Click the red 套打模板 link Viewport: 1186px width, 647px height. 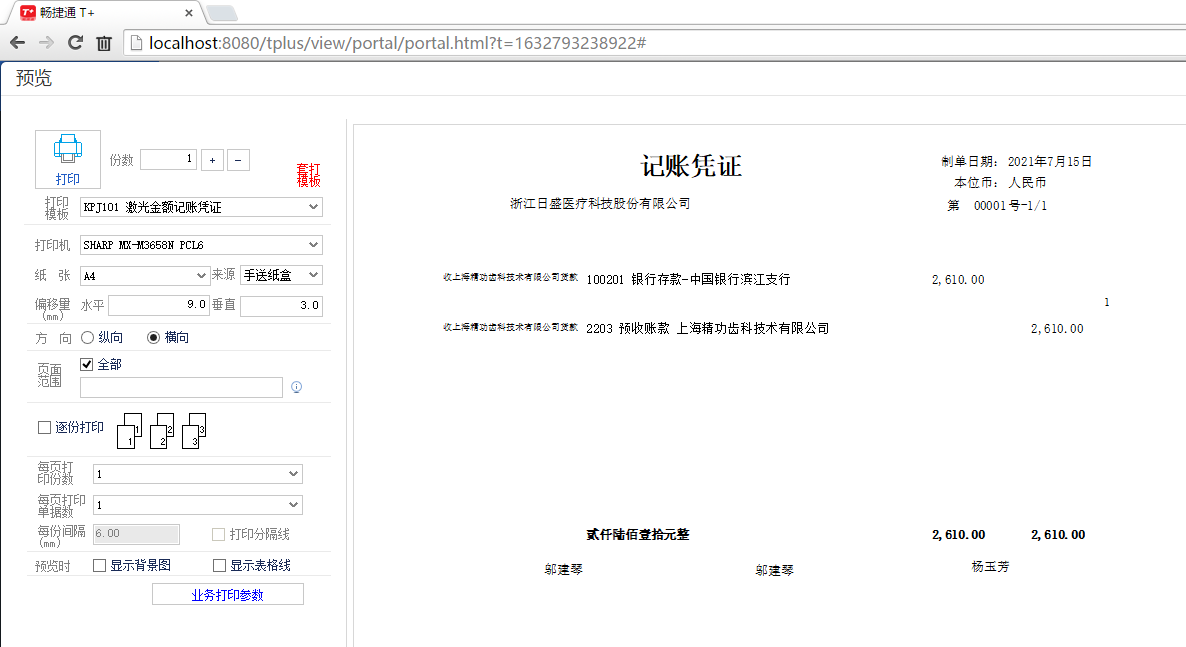(309, 175)
